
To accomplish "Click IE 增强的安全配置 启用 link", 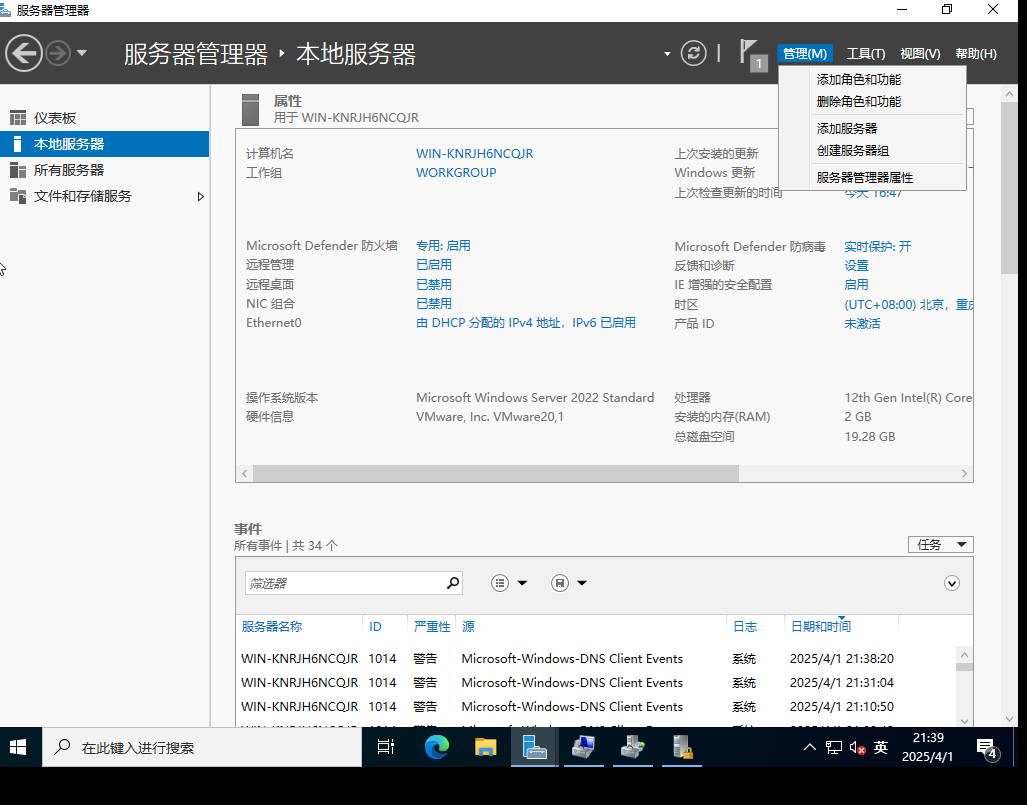I will (856, 284).
